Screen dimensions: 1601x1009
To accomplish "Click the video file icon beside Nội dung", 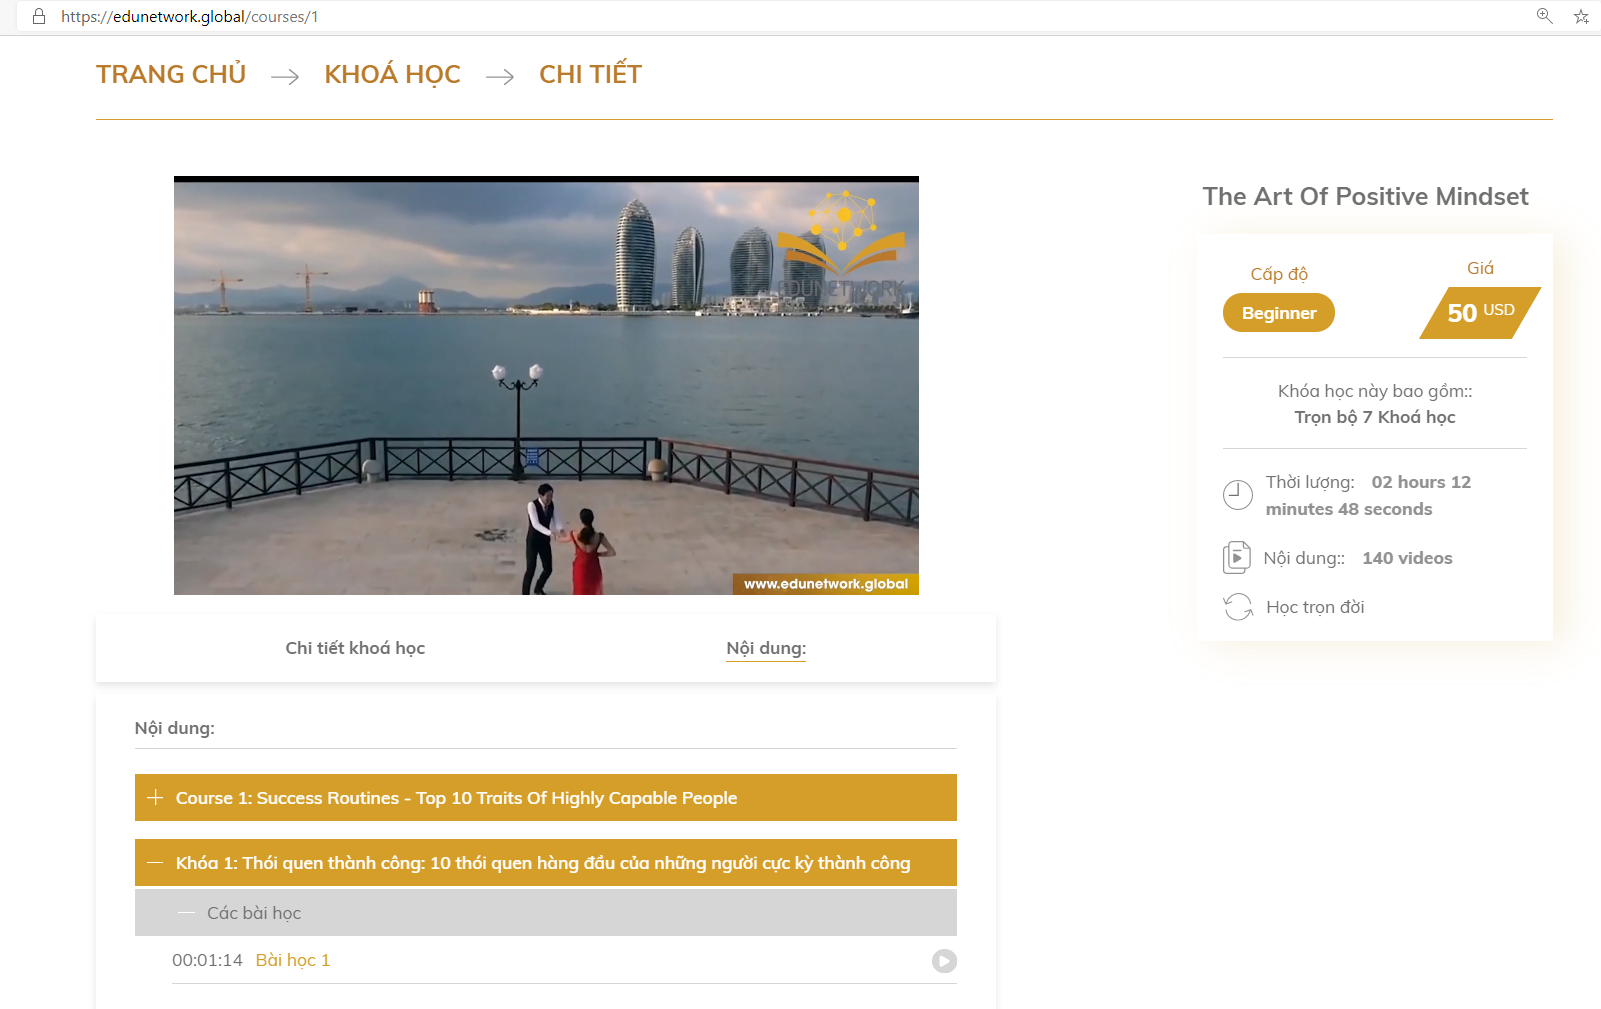I will pos(1237,557).
